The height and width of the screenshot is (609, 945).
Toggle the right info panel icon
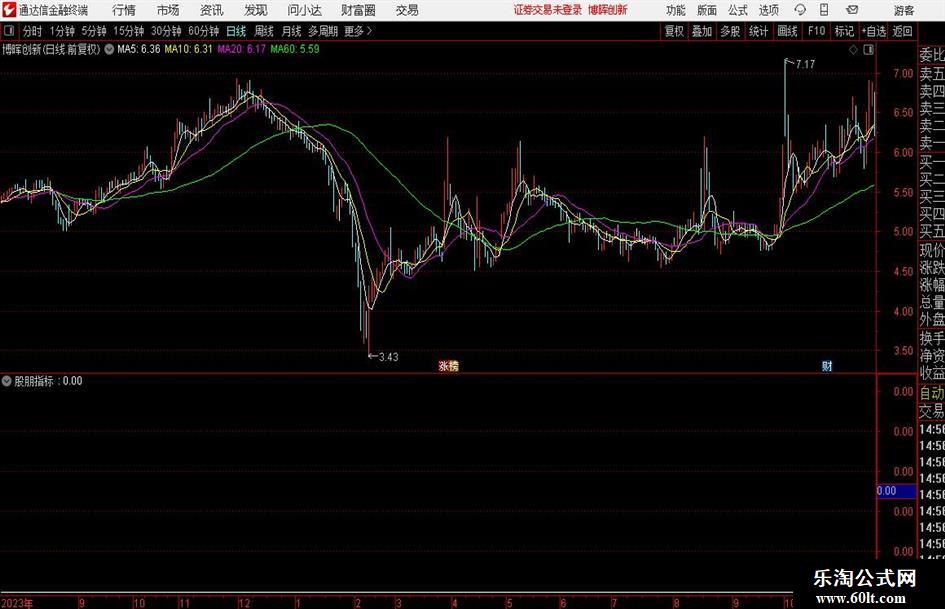click(868, 50)
